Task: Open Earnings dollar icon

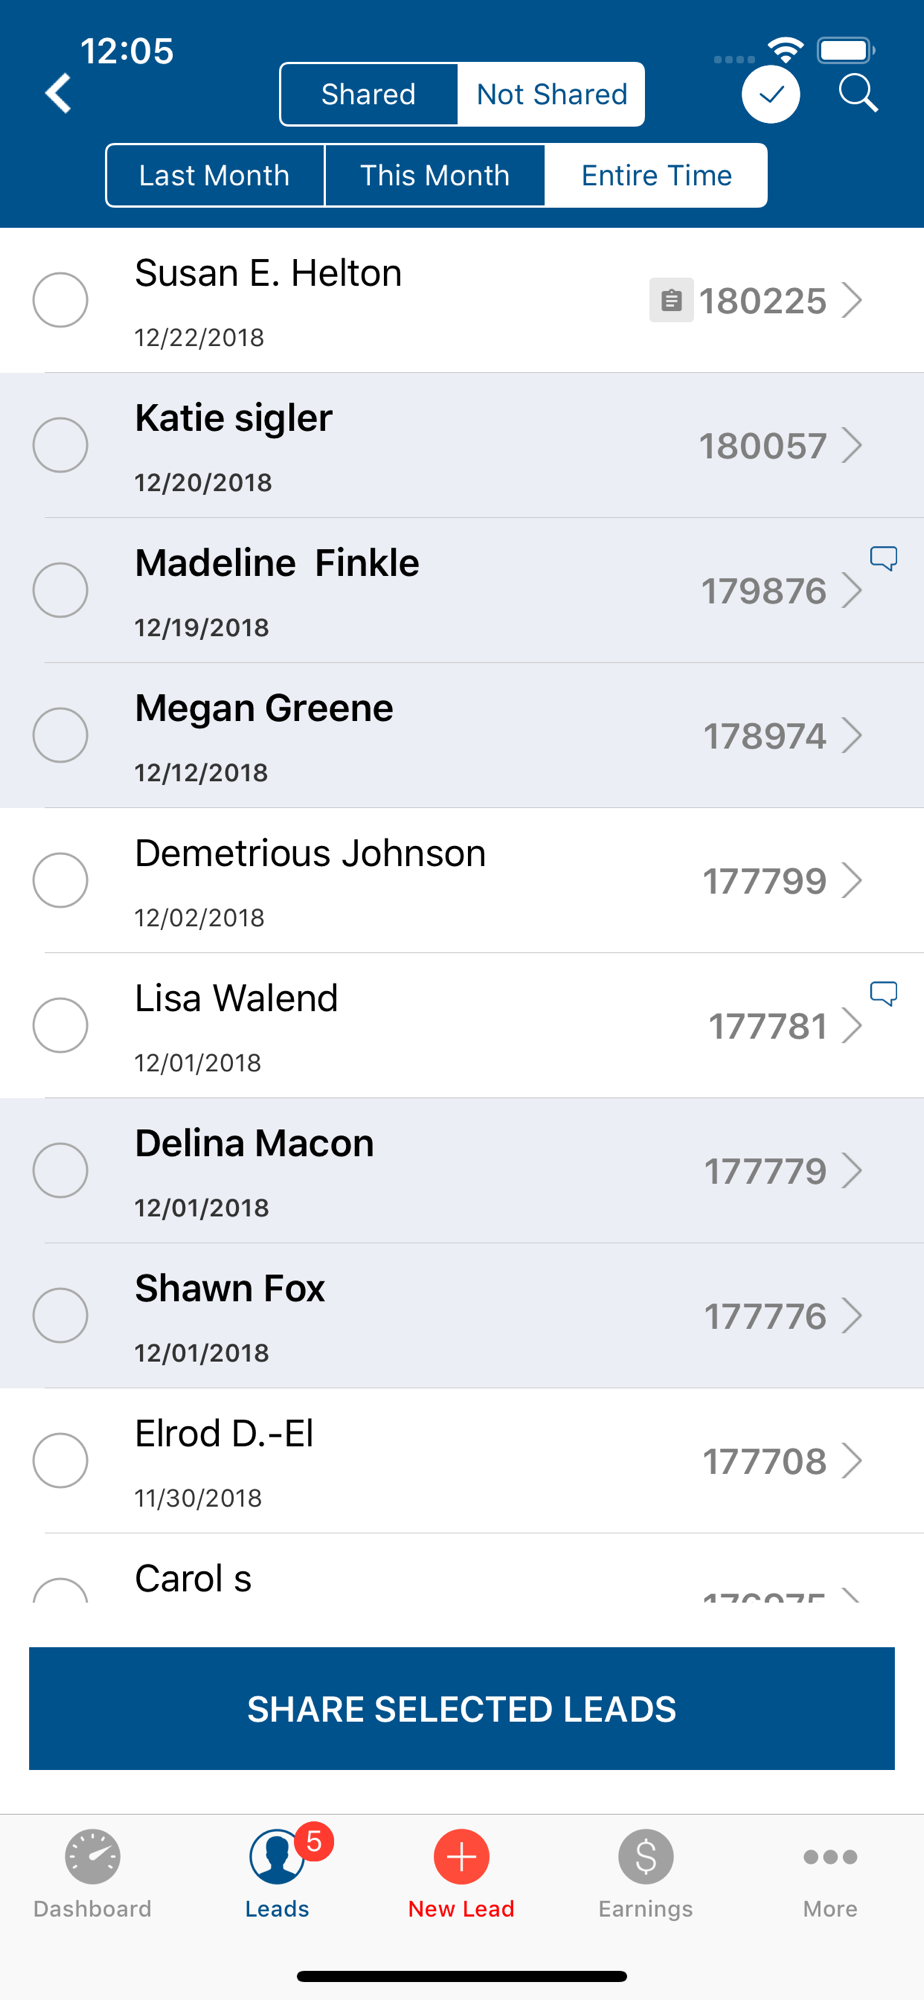Action: (646, 1857)
